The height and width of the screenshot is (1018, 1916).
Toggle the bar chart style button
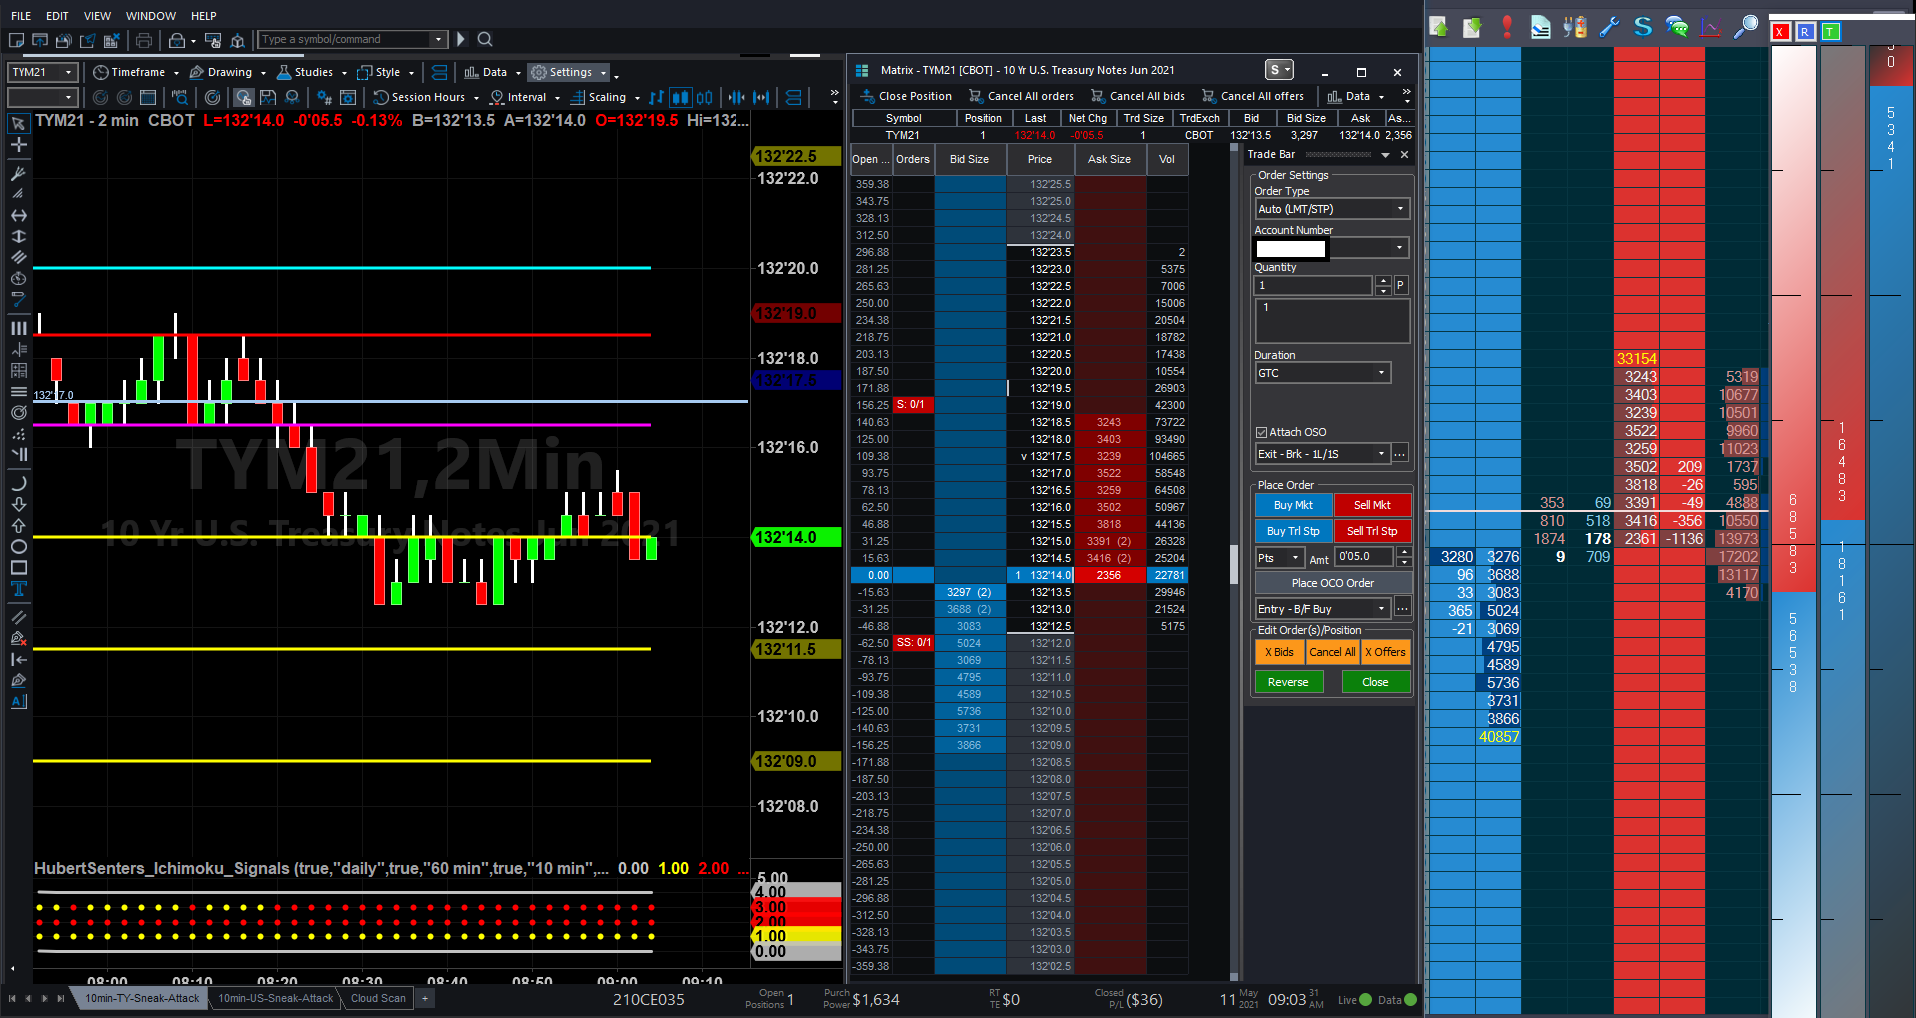pos(656,97)
